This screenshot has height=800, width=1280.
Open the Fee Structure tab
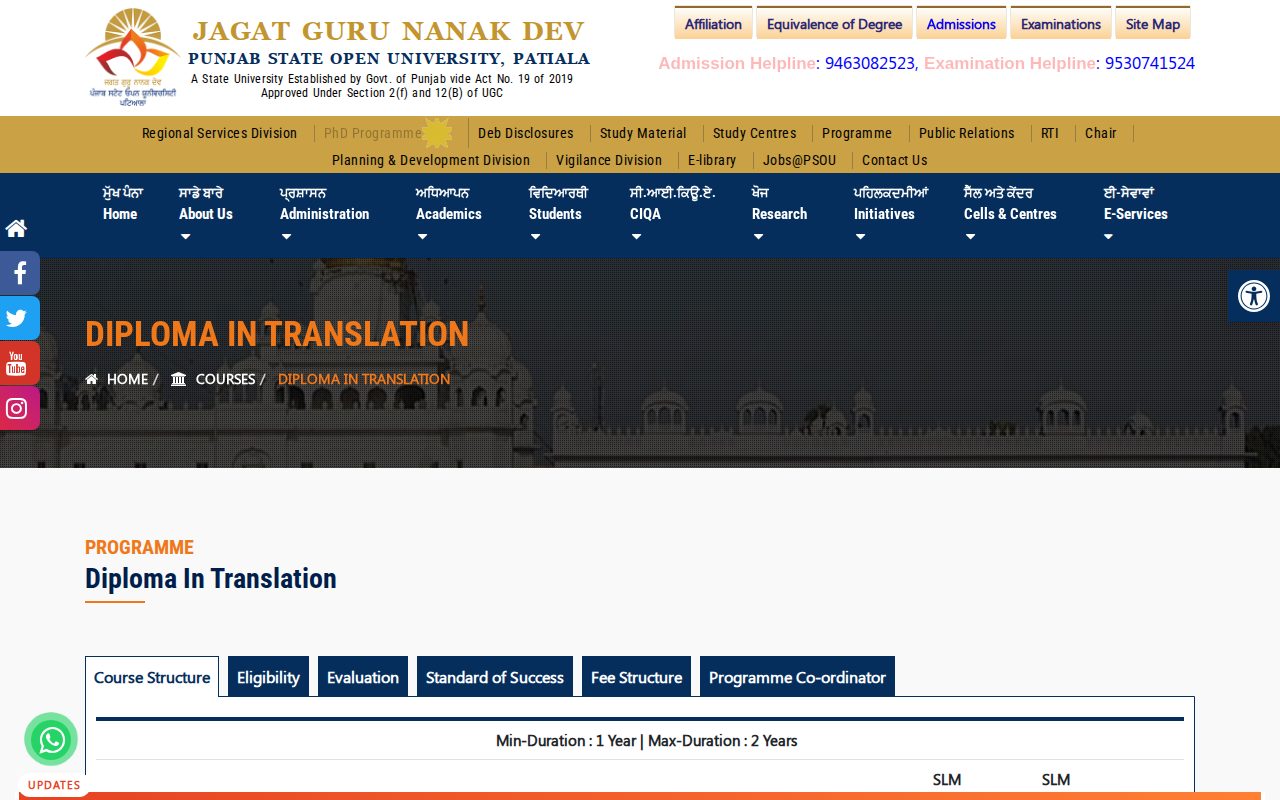pos(636,677)
